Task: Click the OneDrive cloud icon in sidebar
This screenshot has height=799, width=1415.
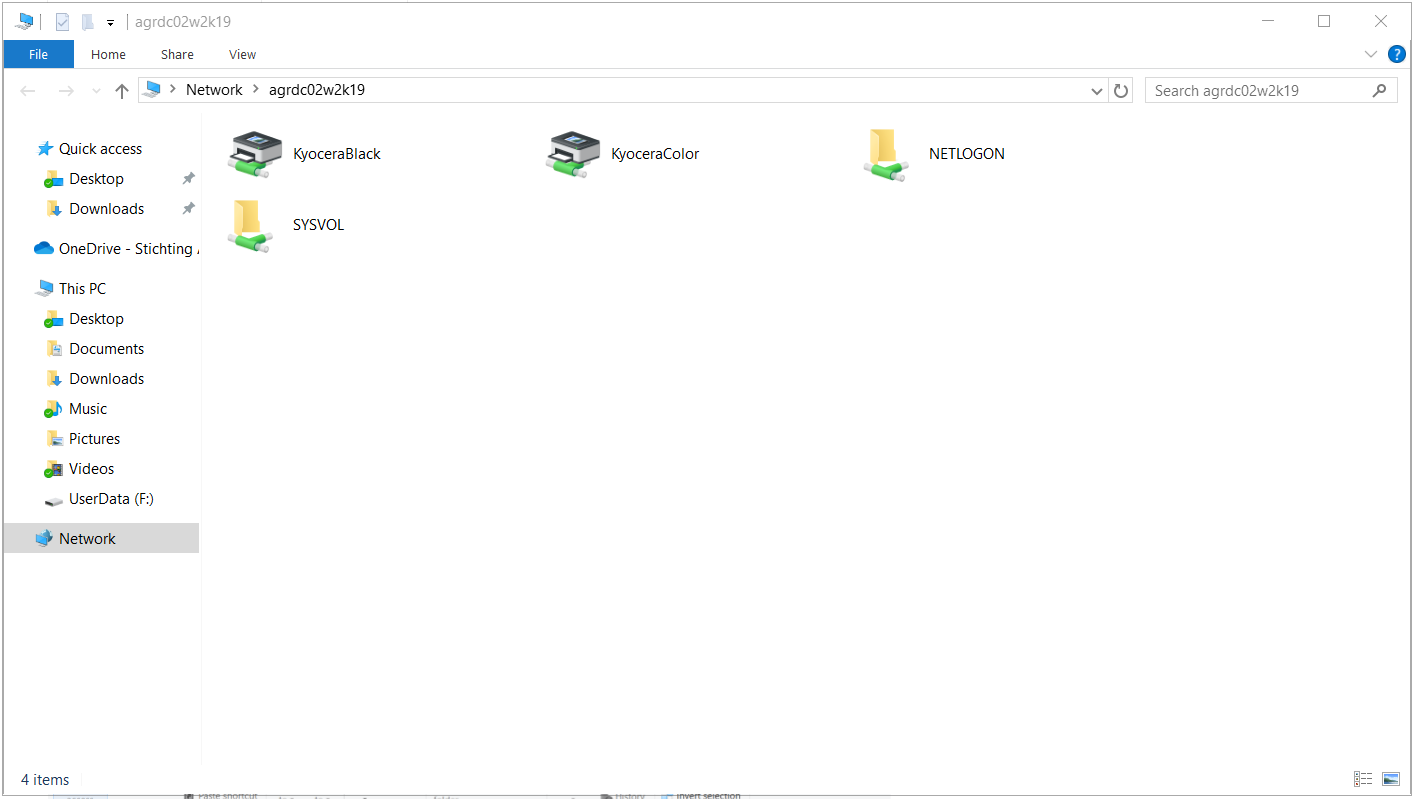Action: coord(43,249)
